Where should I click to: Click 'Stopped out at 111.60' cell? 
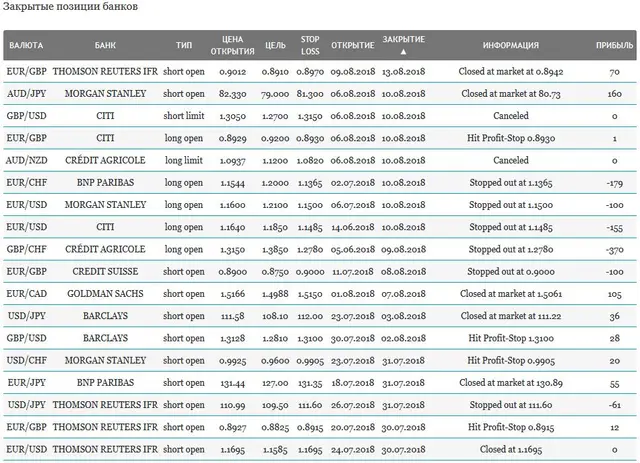511,405
